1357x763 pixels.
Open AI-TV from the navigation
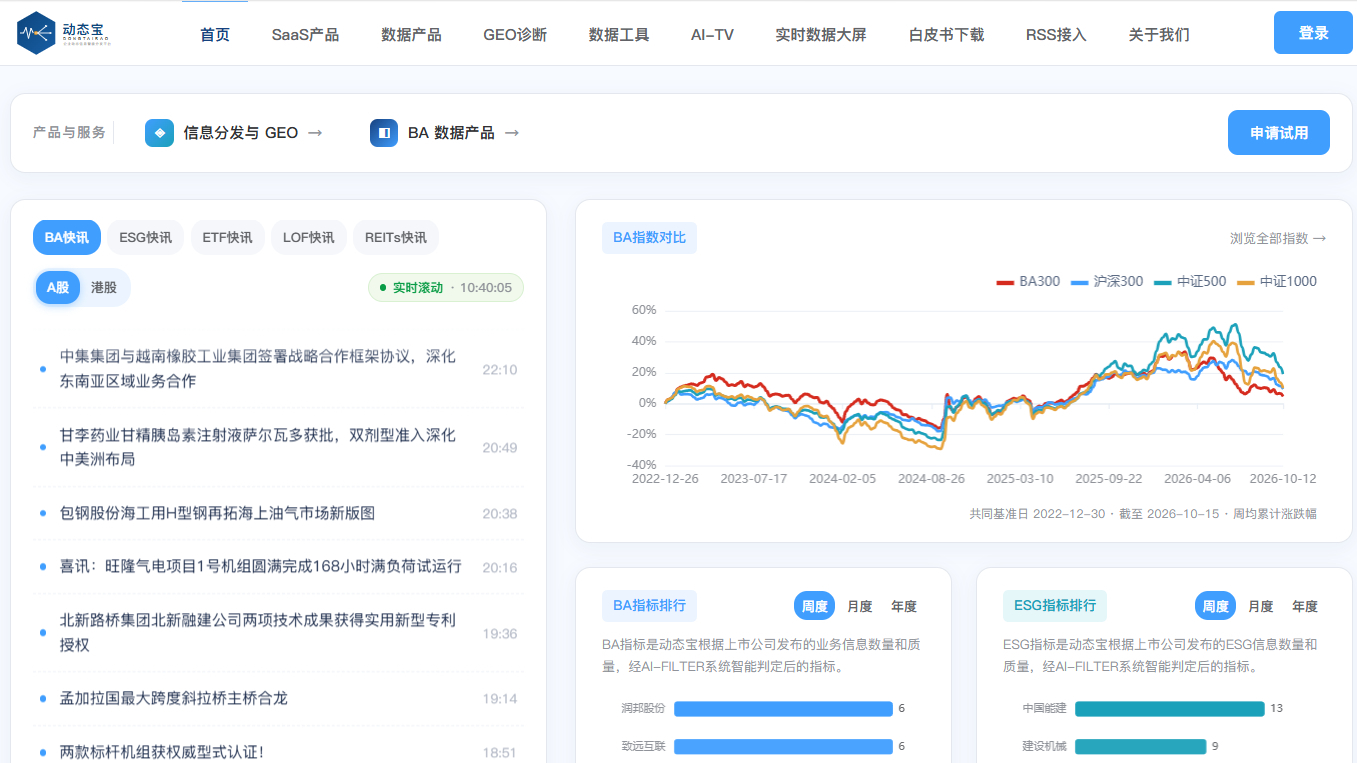(712, 34)
